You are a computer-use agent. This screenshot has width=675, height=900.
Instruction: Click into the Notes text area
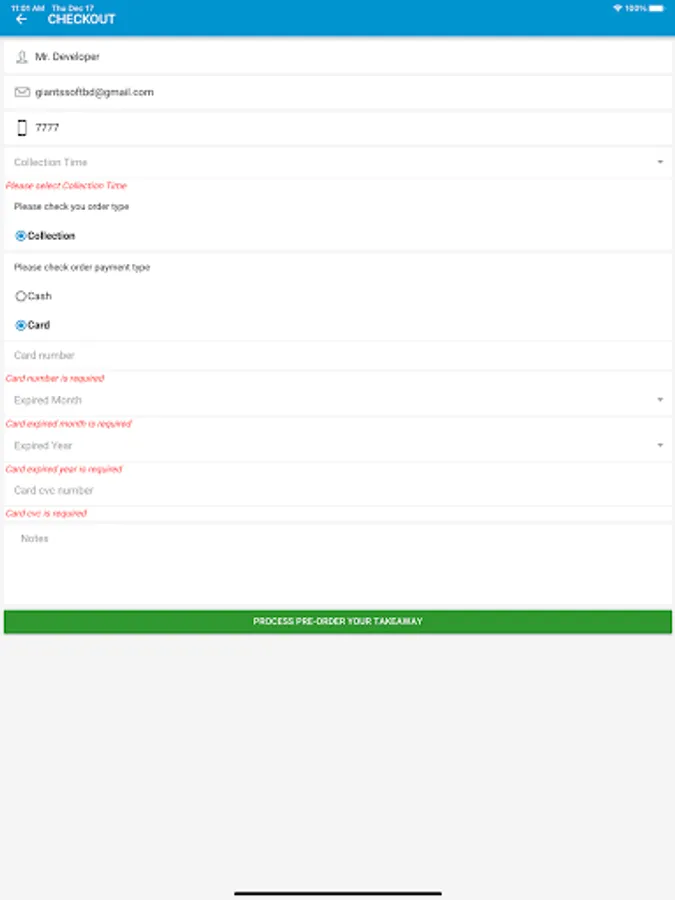point(338,565)
